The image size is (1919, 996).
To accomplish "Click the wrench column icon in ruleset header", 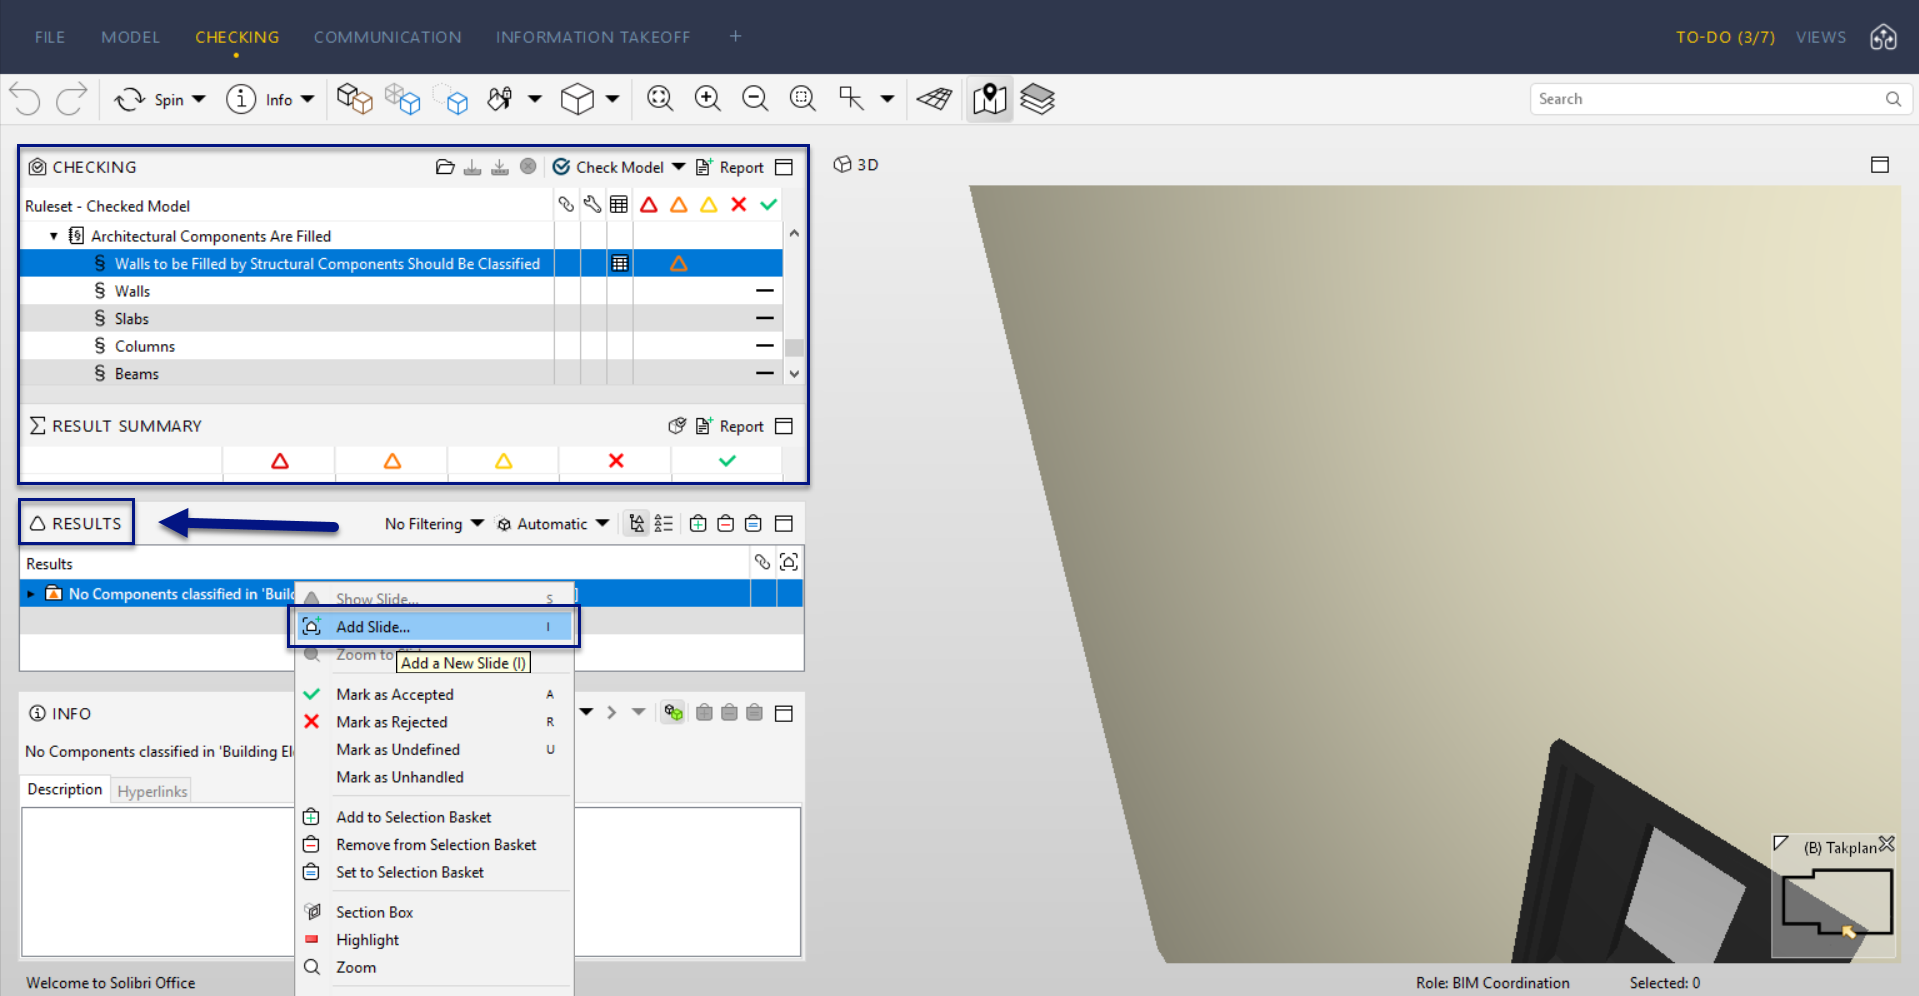I will [593, 205].
